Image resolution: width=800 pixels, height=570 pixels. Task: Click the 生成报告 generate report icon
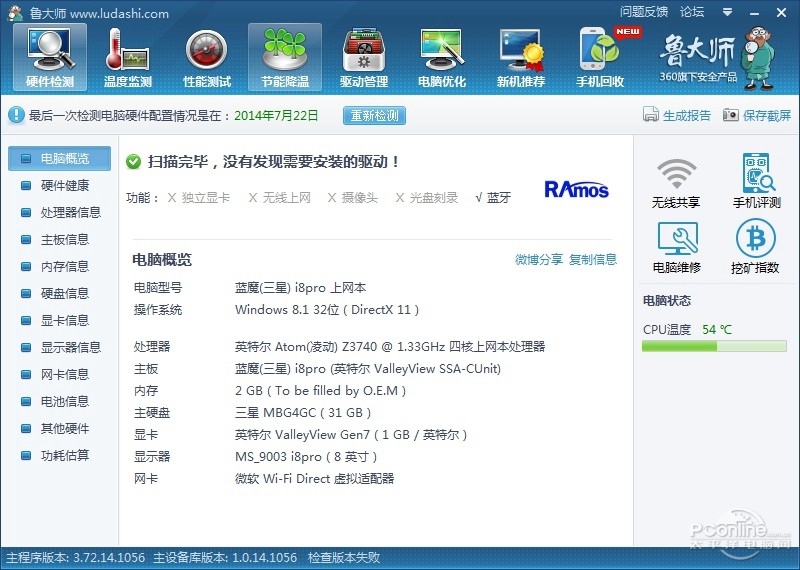click(x=651, y=114)
